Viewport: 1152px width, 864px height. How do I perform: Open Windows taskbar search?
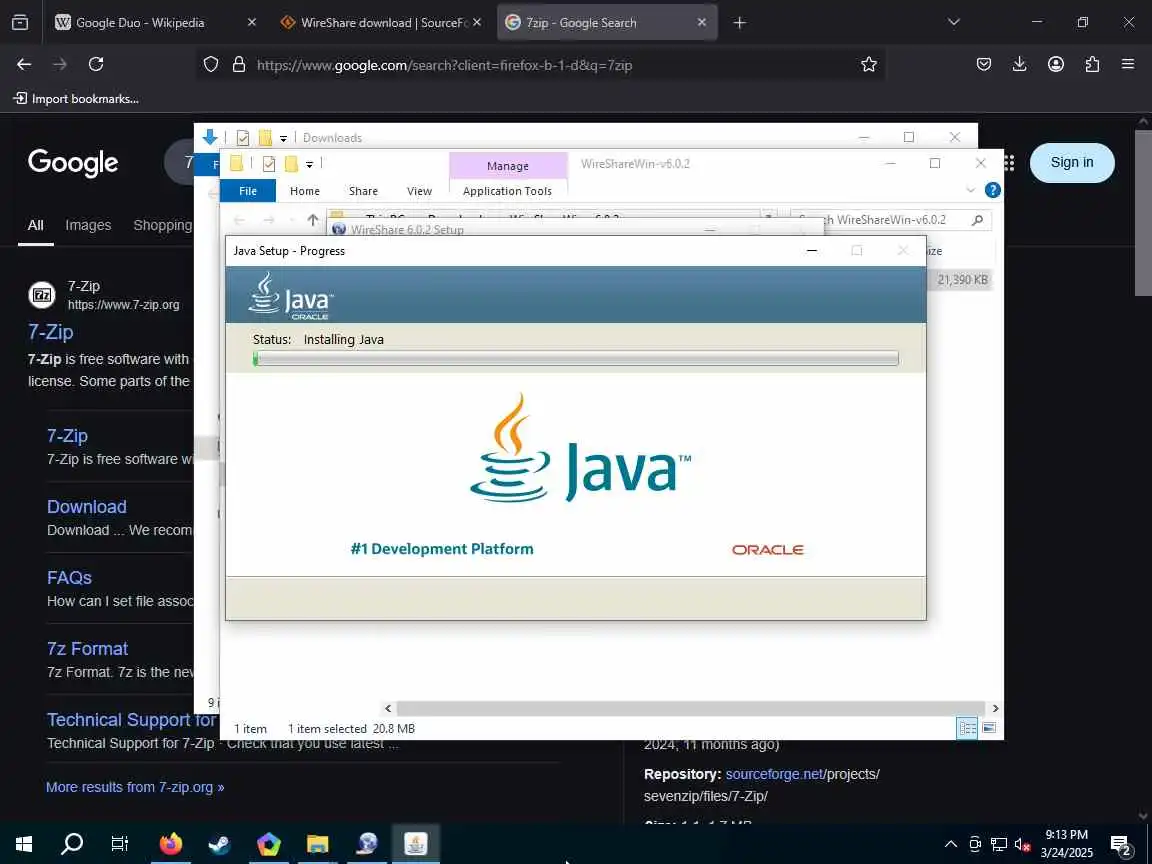71,843
